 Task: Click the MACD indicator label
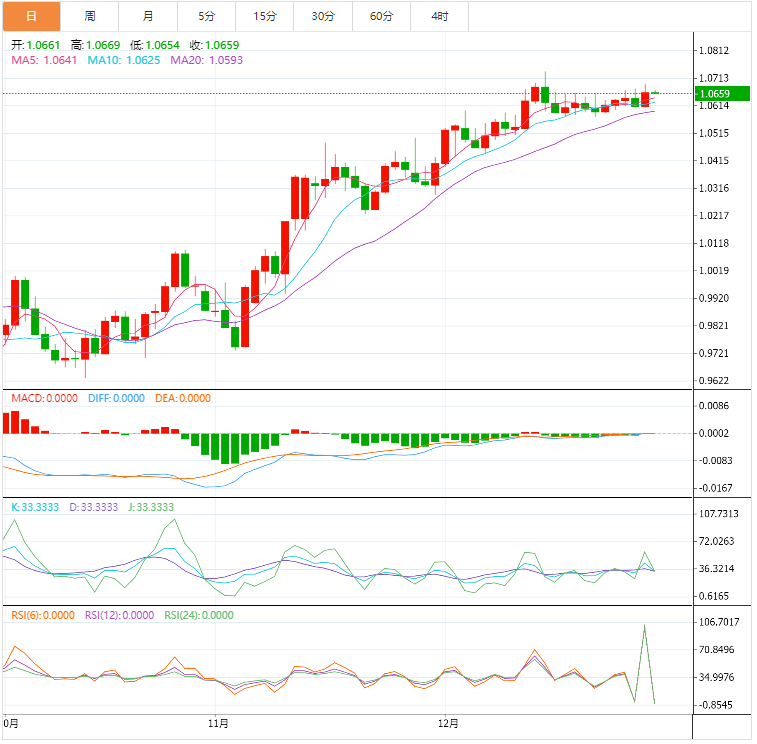[44, 398]
